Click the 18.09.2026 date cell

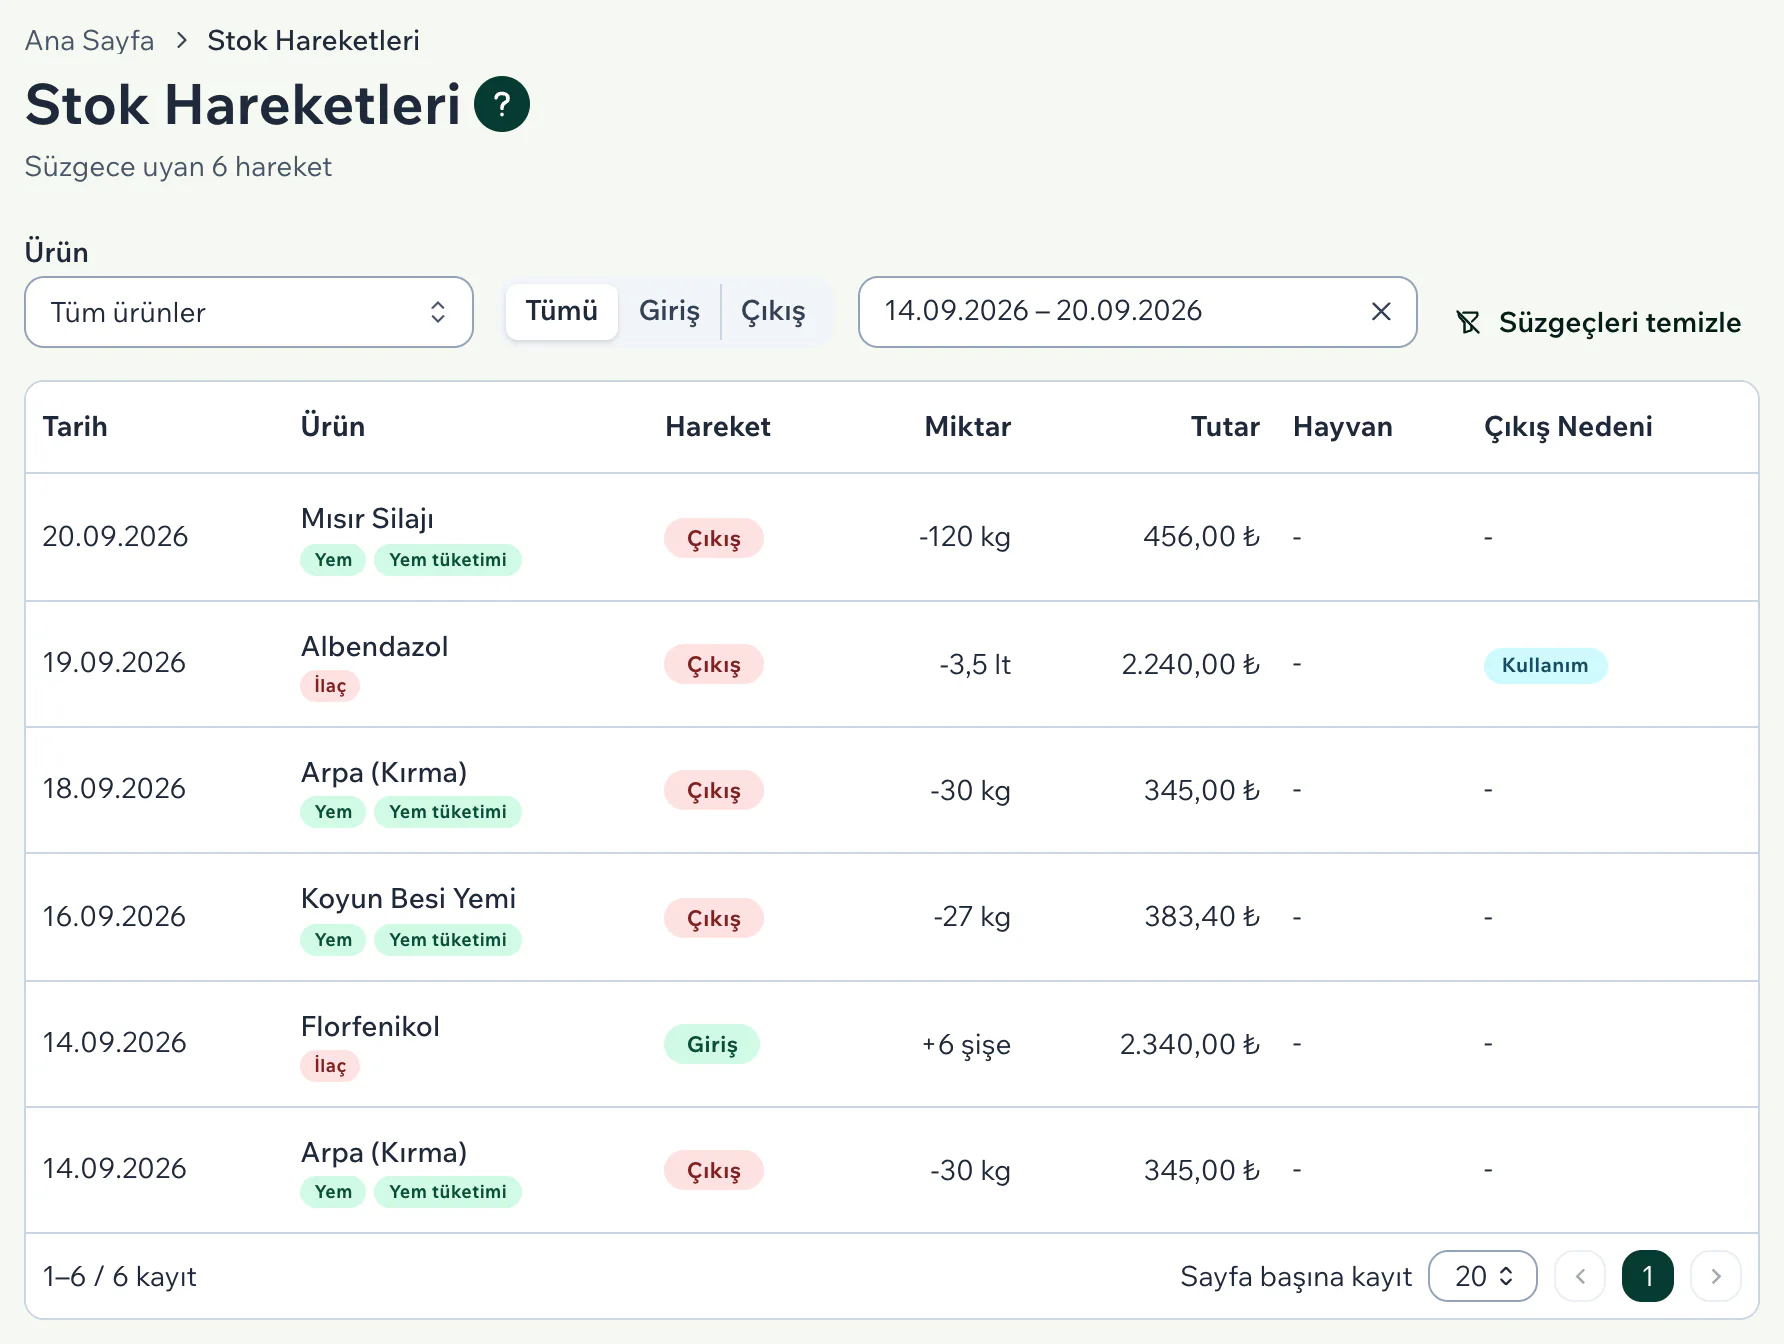click(x=115, y=788)
